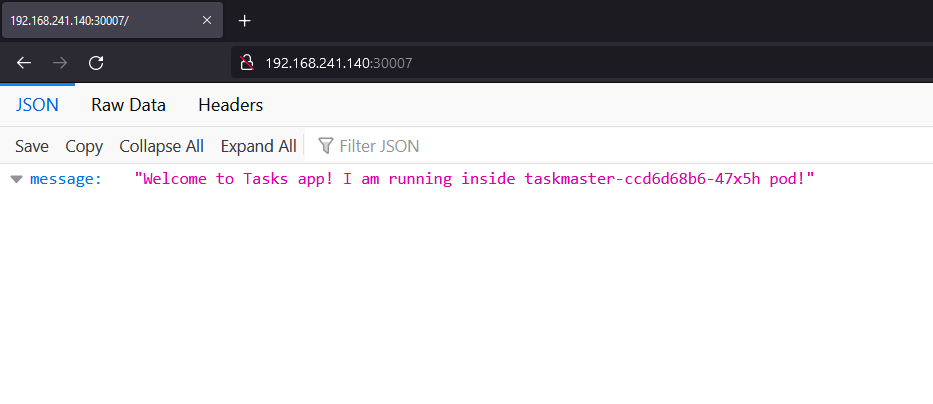Select the JSON viewer tab

point(37,105)
